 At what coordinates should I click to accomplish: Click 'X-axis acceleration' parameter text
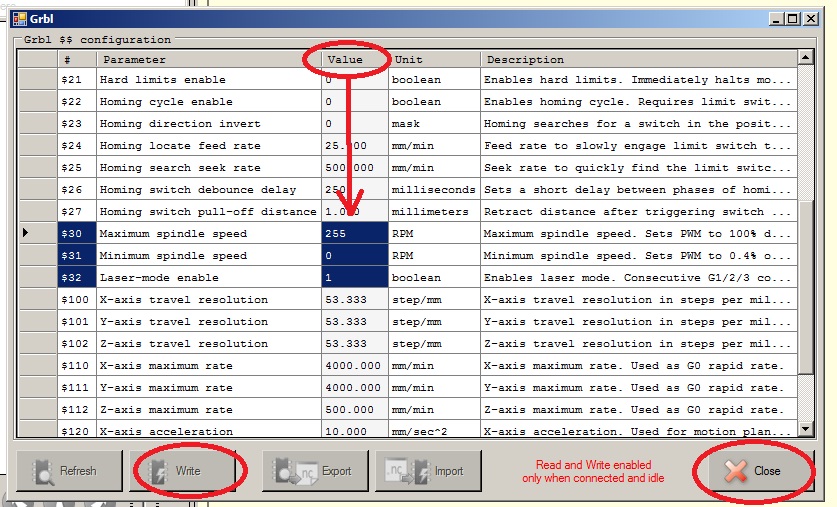(166, 431)
